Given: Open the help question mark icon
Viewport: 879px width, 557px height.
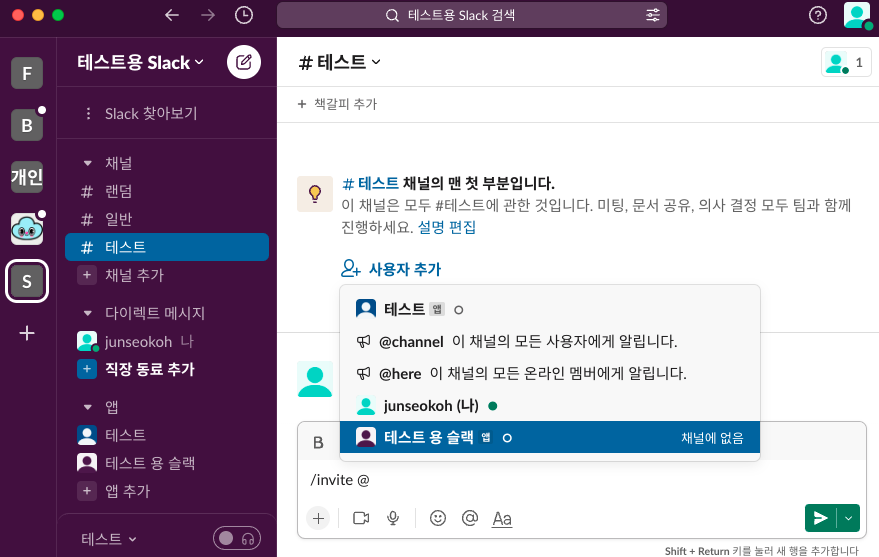Looking at the screenshot, I should pyautogui.click(x=818, y=15).
